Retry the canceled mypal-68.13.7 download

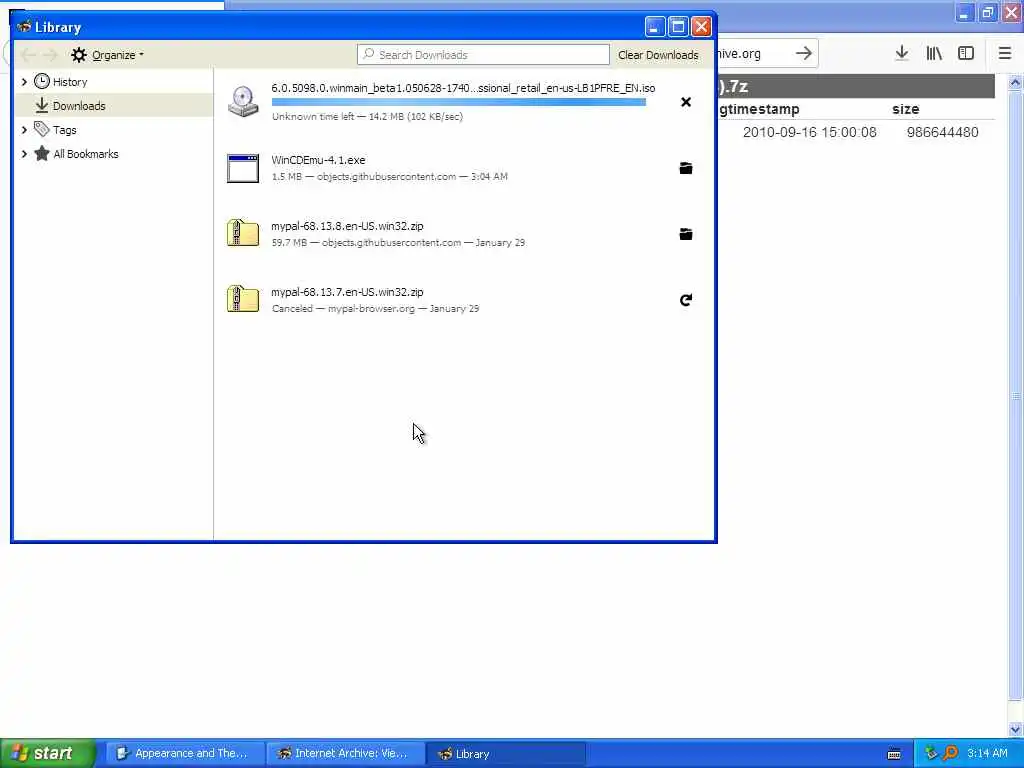pos(686,300)
